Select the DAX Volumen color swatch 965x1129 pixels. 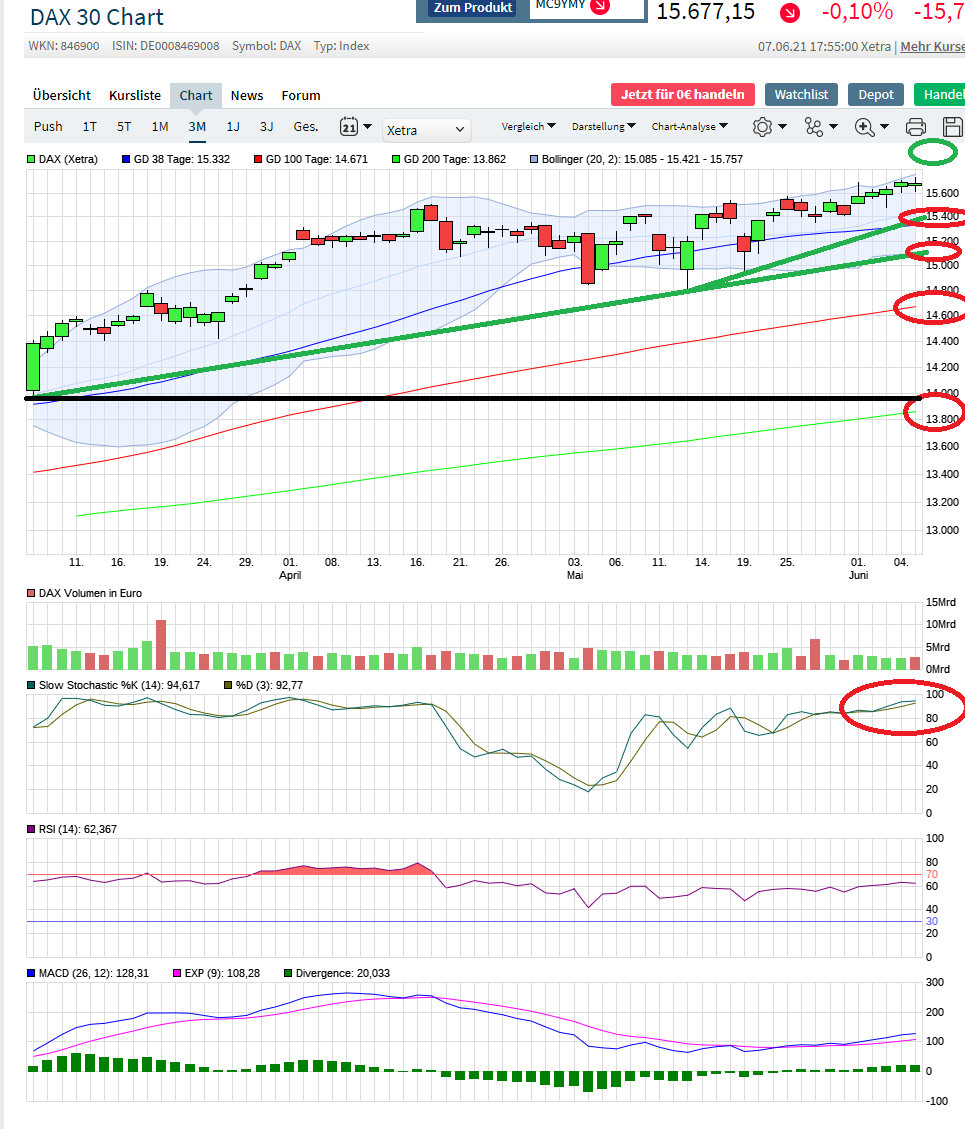pos(31,593)
